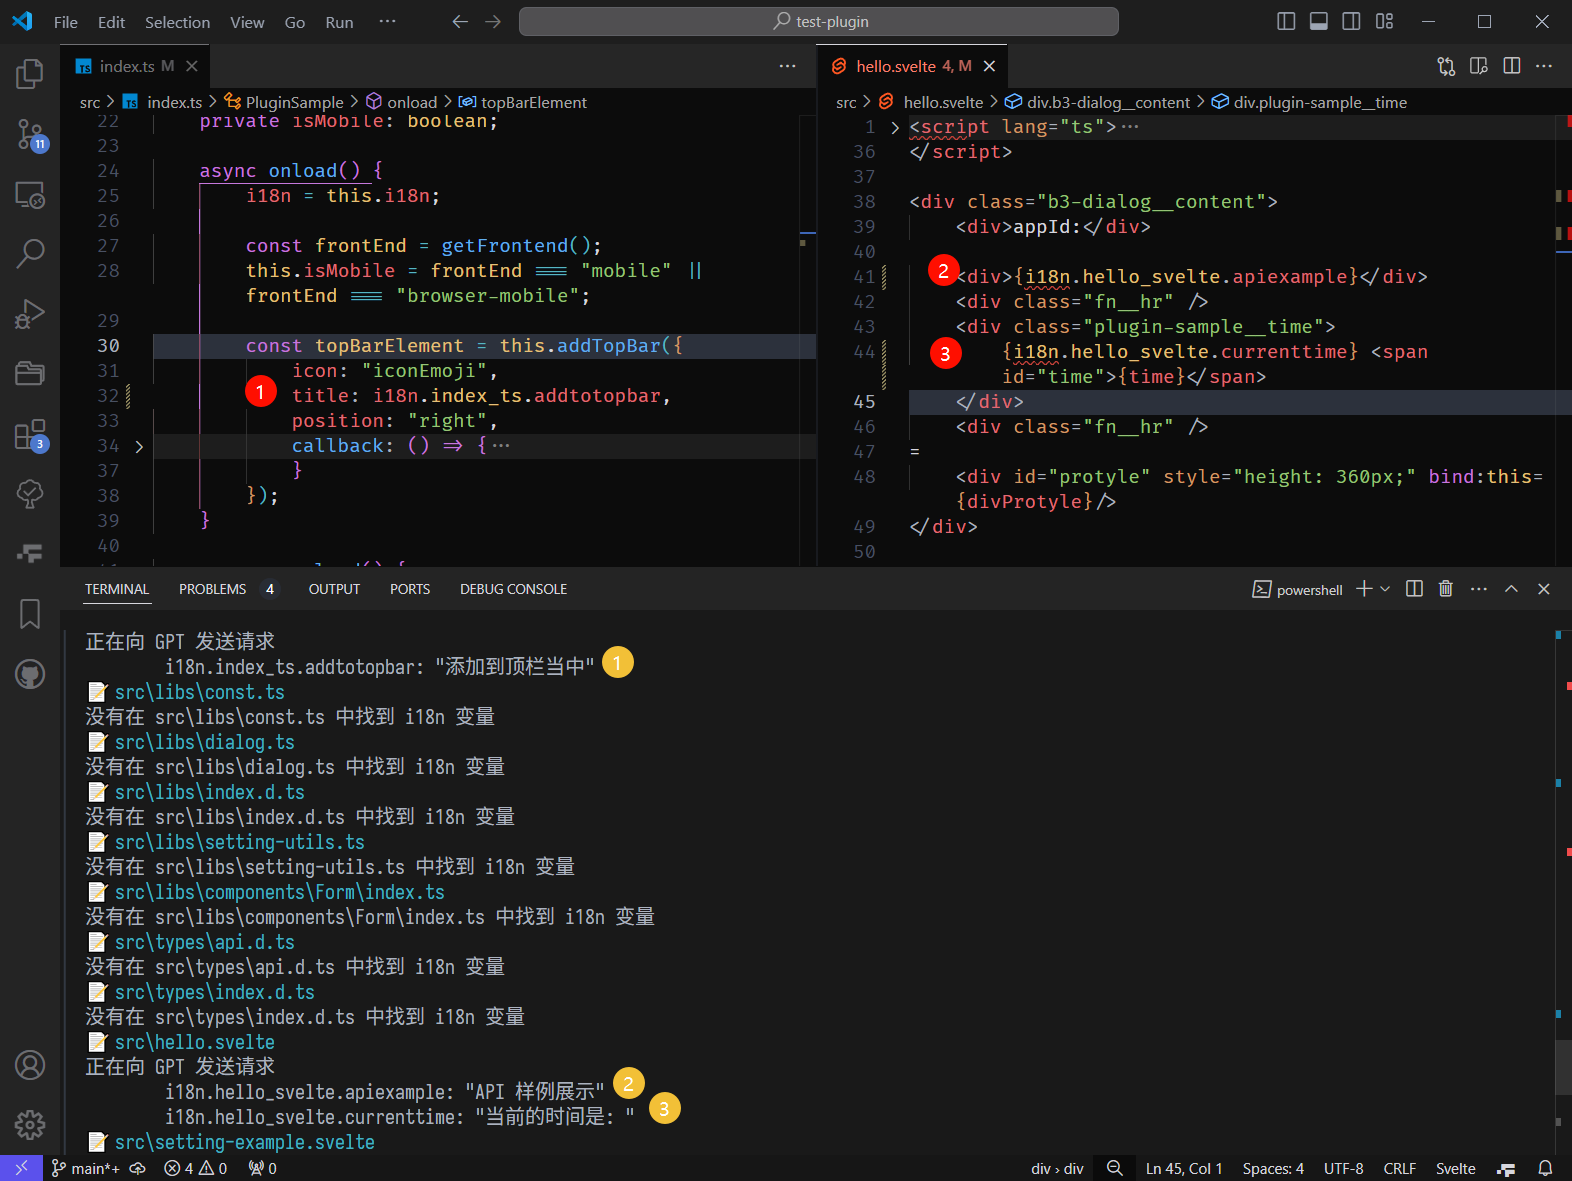Open src\hello.svelte link in terminal
Image resolution: width=1572 pixels, height=1181 pixels.
click(194, 1042)
